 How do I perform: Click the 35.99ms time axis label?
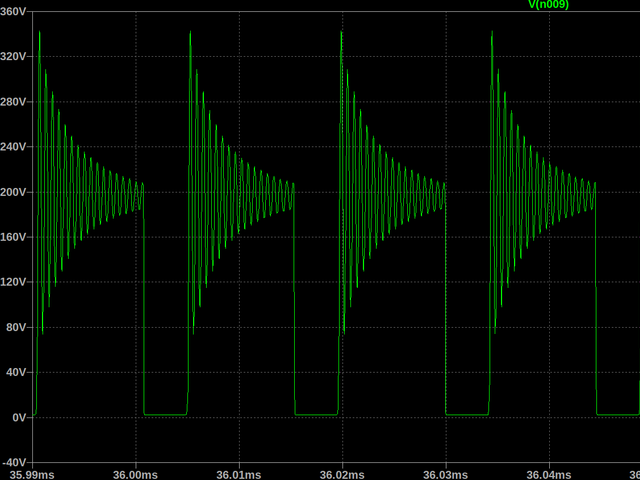coord(33,473)
